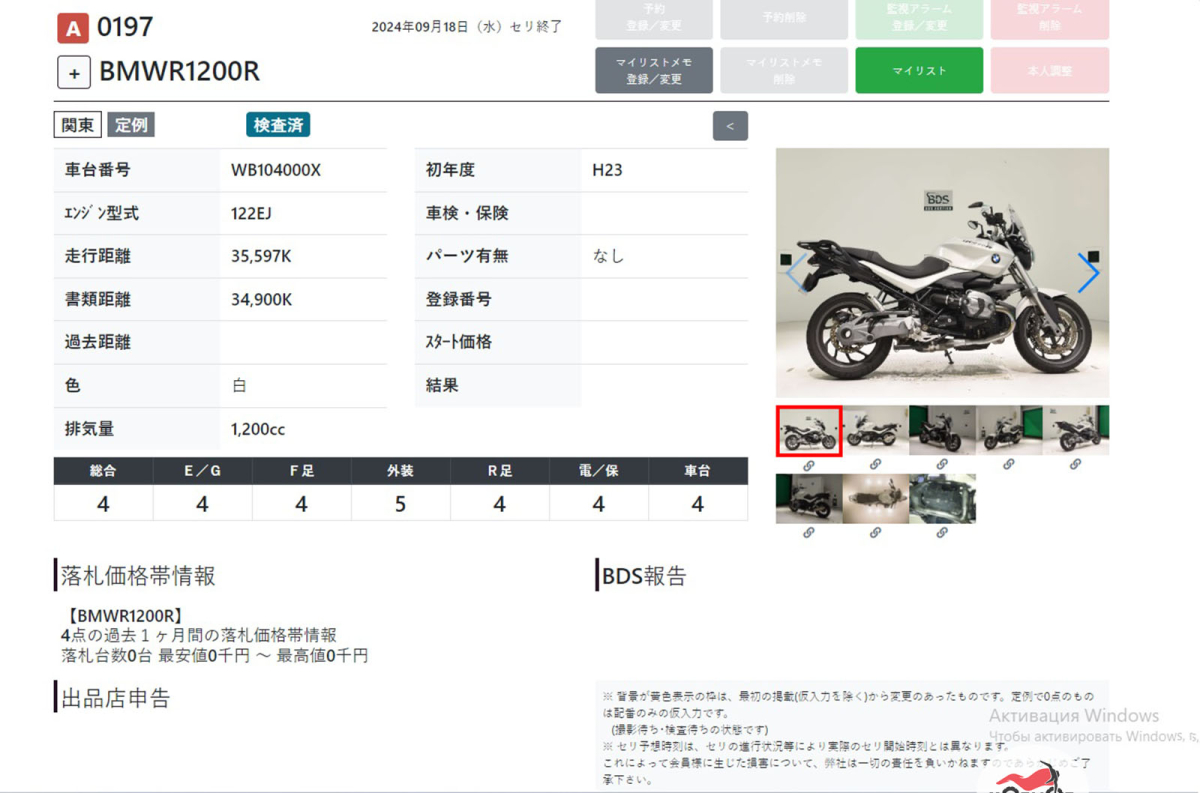Select front view thumbnail with green door on left
The height and width of the screenshot is (793, 1200).
coord(942,431)
